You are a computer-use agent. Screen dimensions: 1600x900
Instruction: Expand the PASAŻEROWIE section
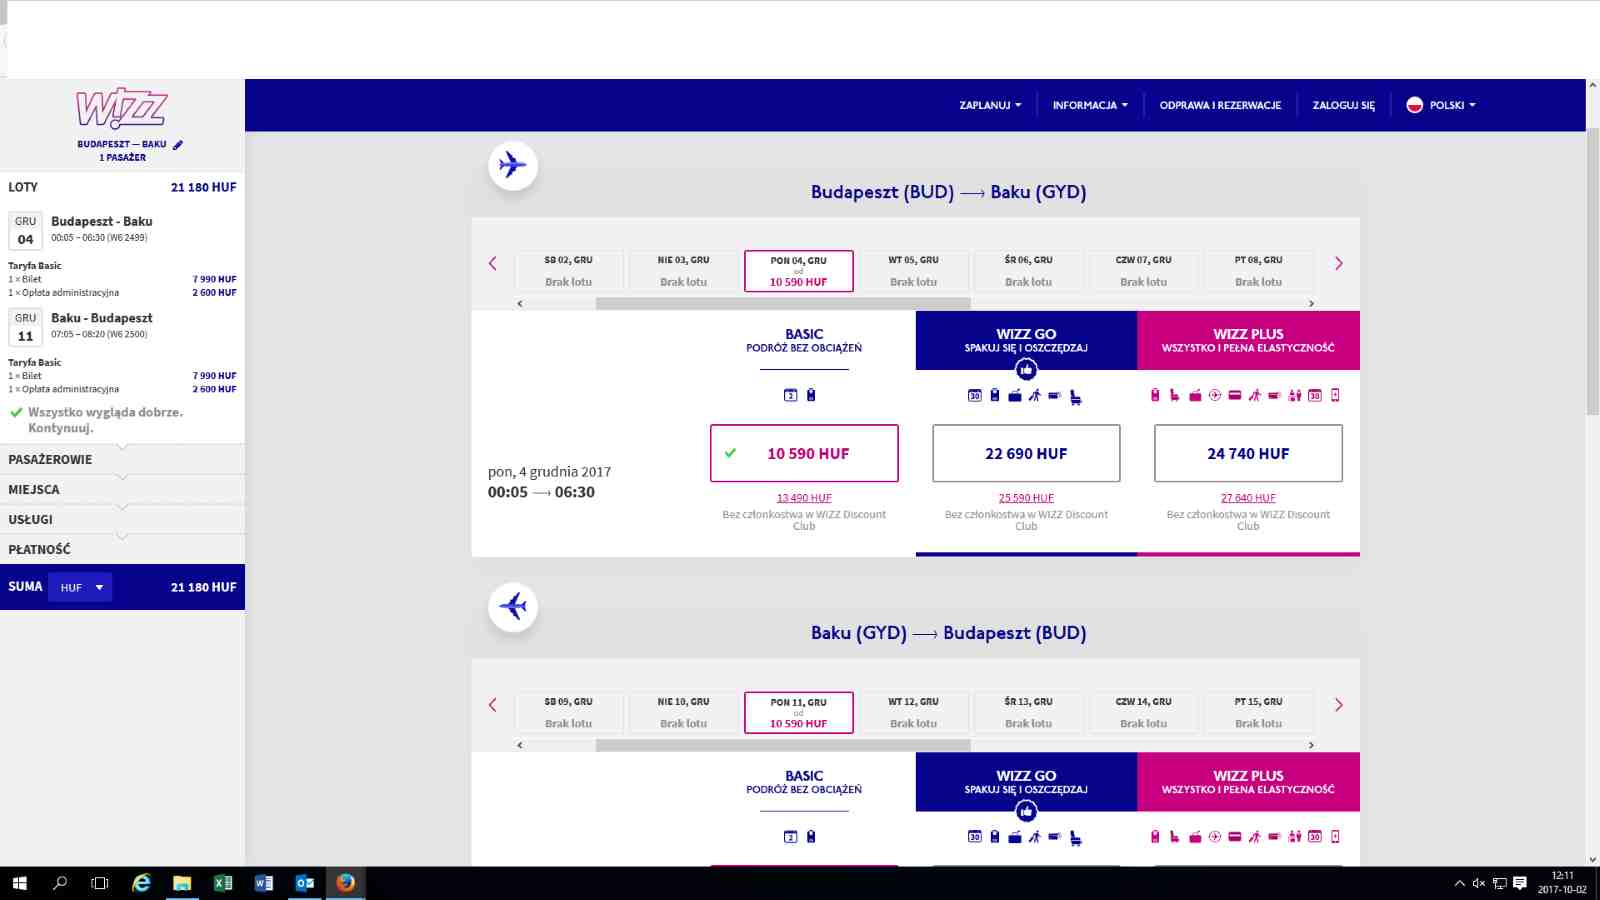point(122,459)
